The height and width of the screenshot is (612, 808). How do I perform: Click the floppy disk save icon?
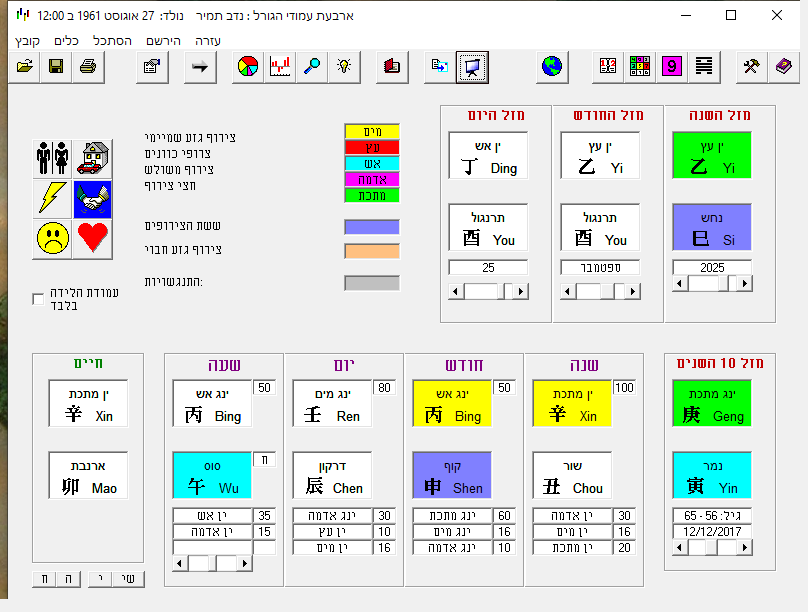tap(56, 67)
